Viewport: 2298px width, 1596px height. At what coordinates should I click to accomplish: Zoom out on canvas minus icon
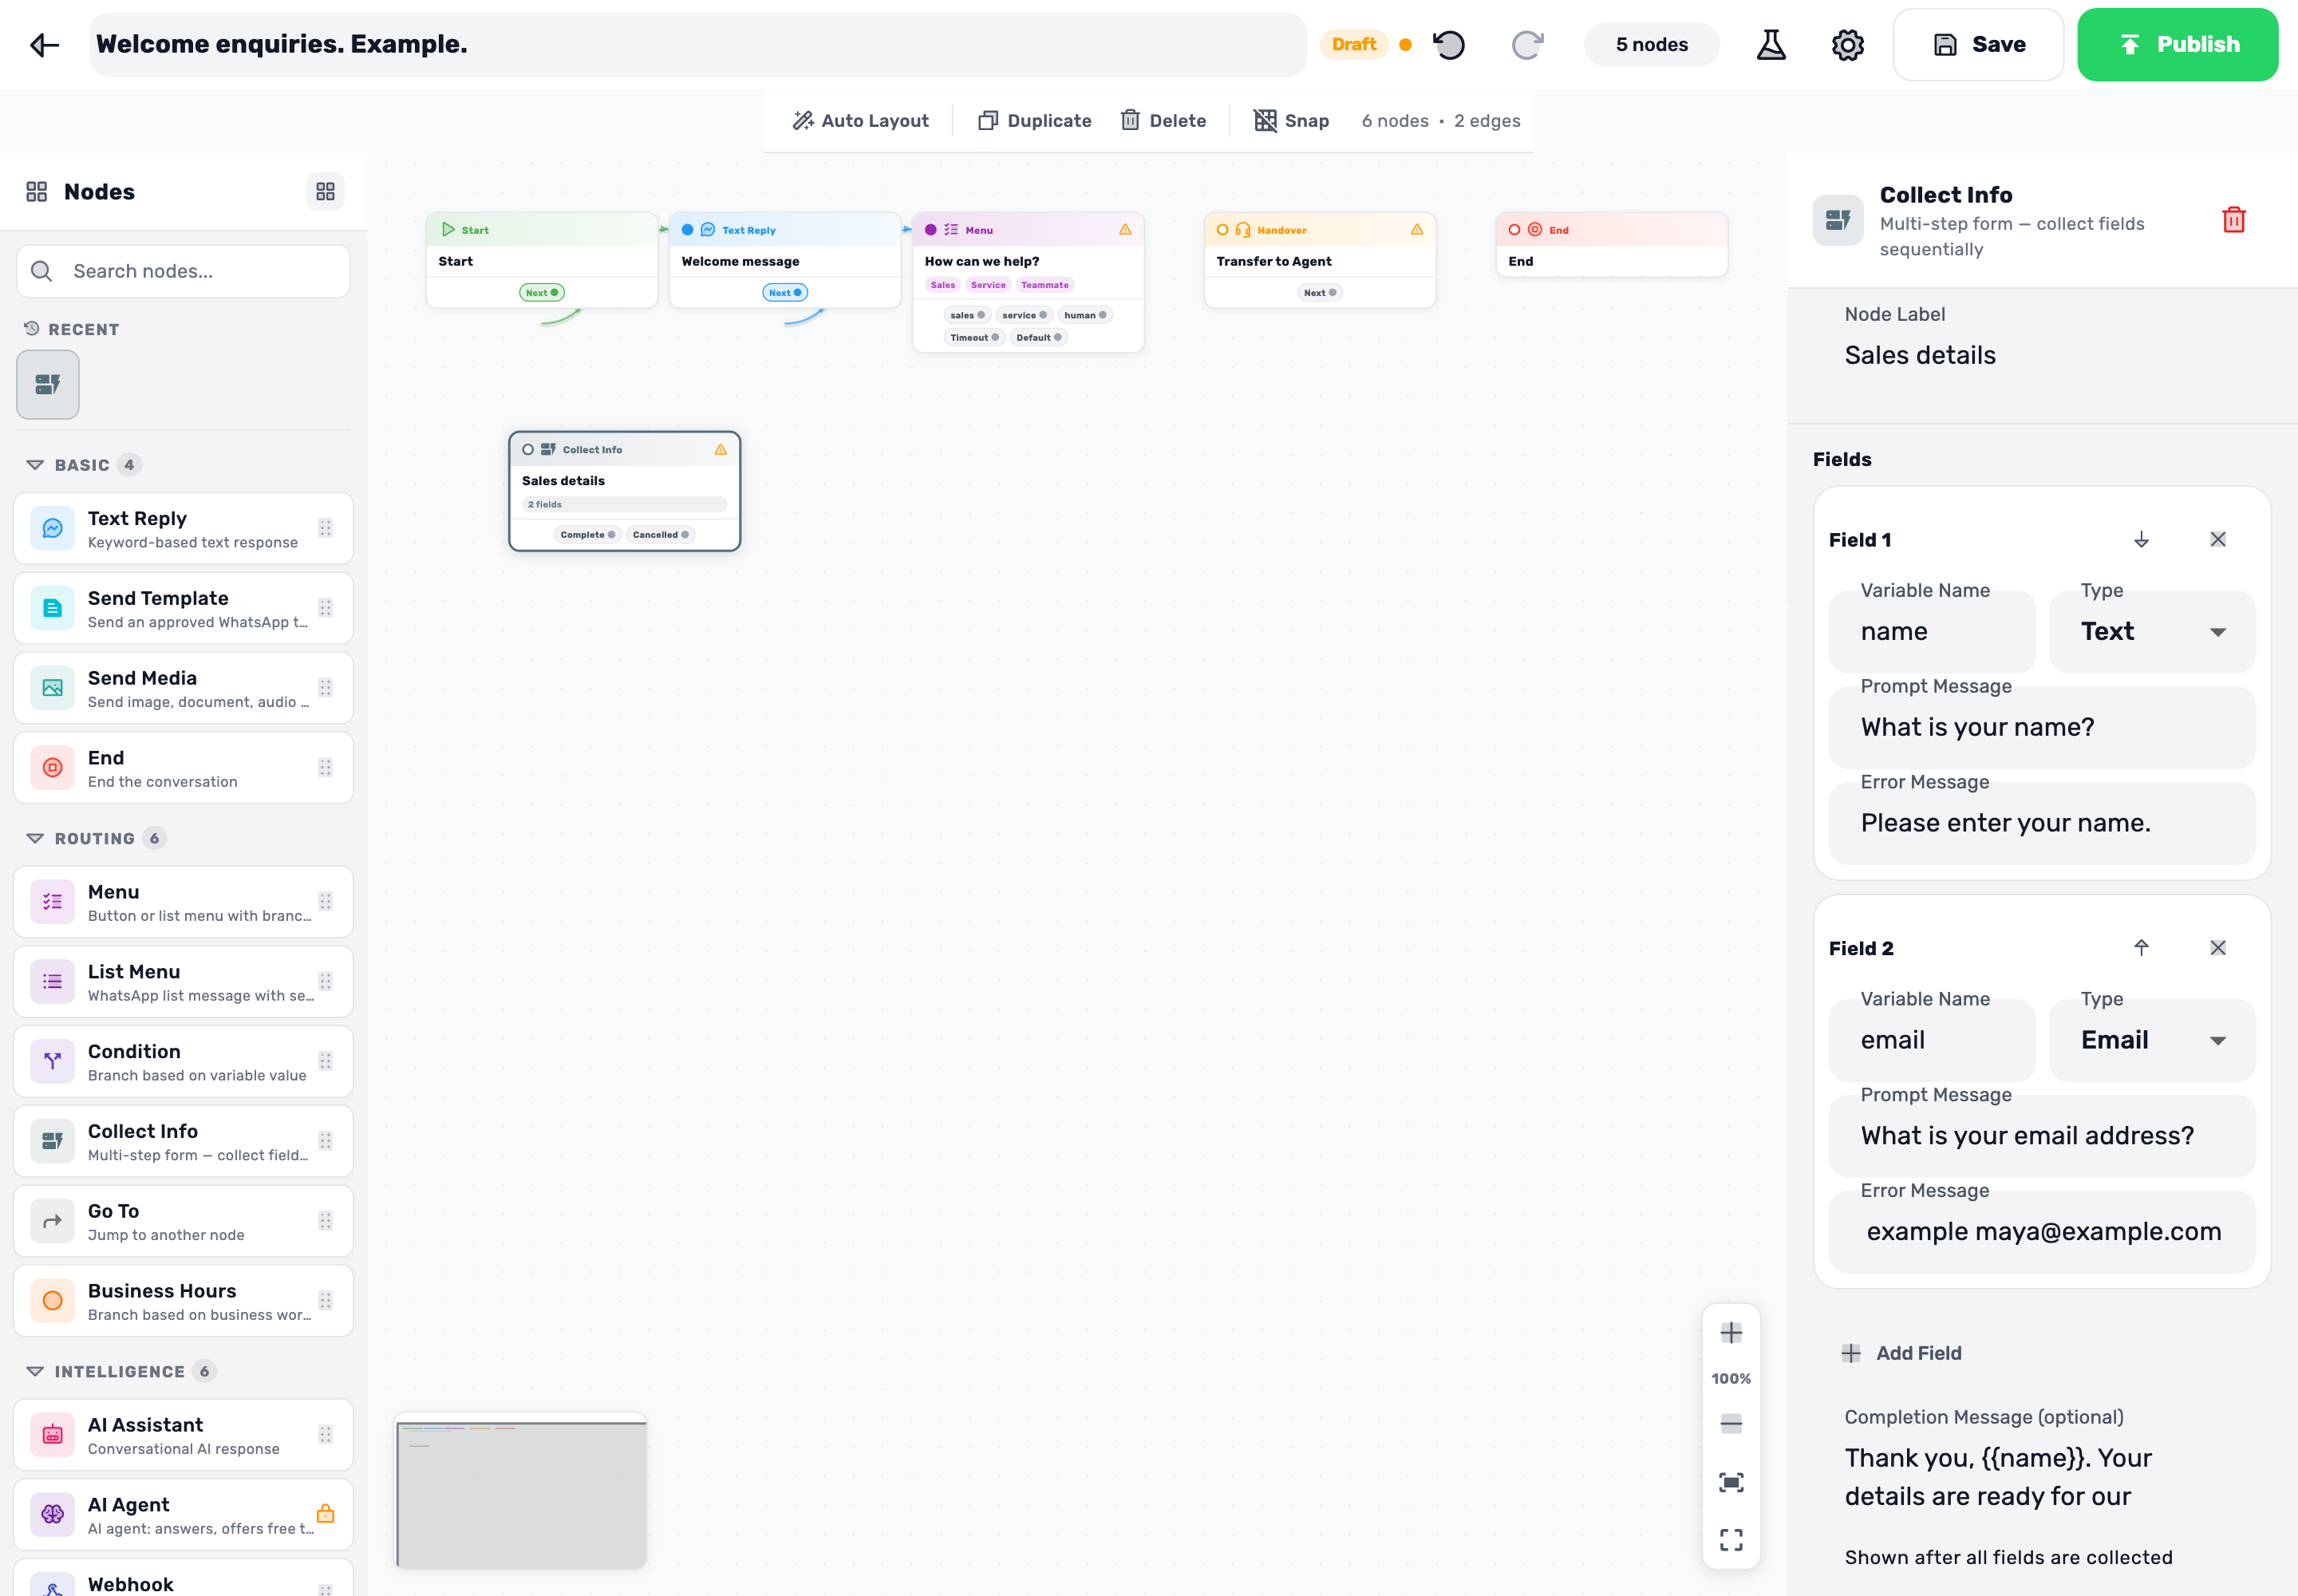(x=1731, y=1423)
